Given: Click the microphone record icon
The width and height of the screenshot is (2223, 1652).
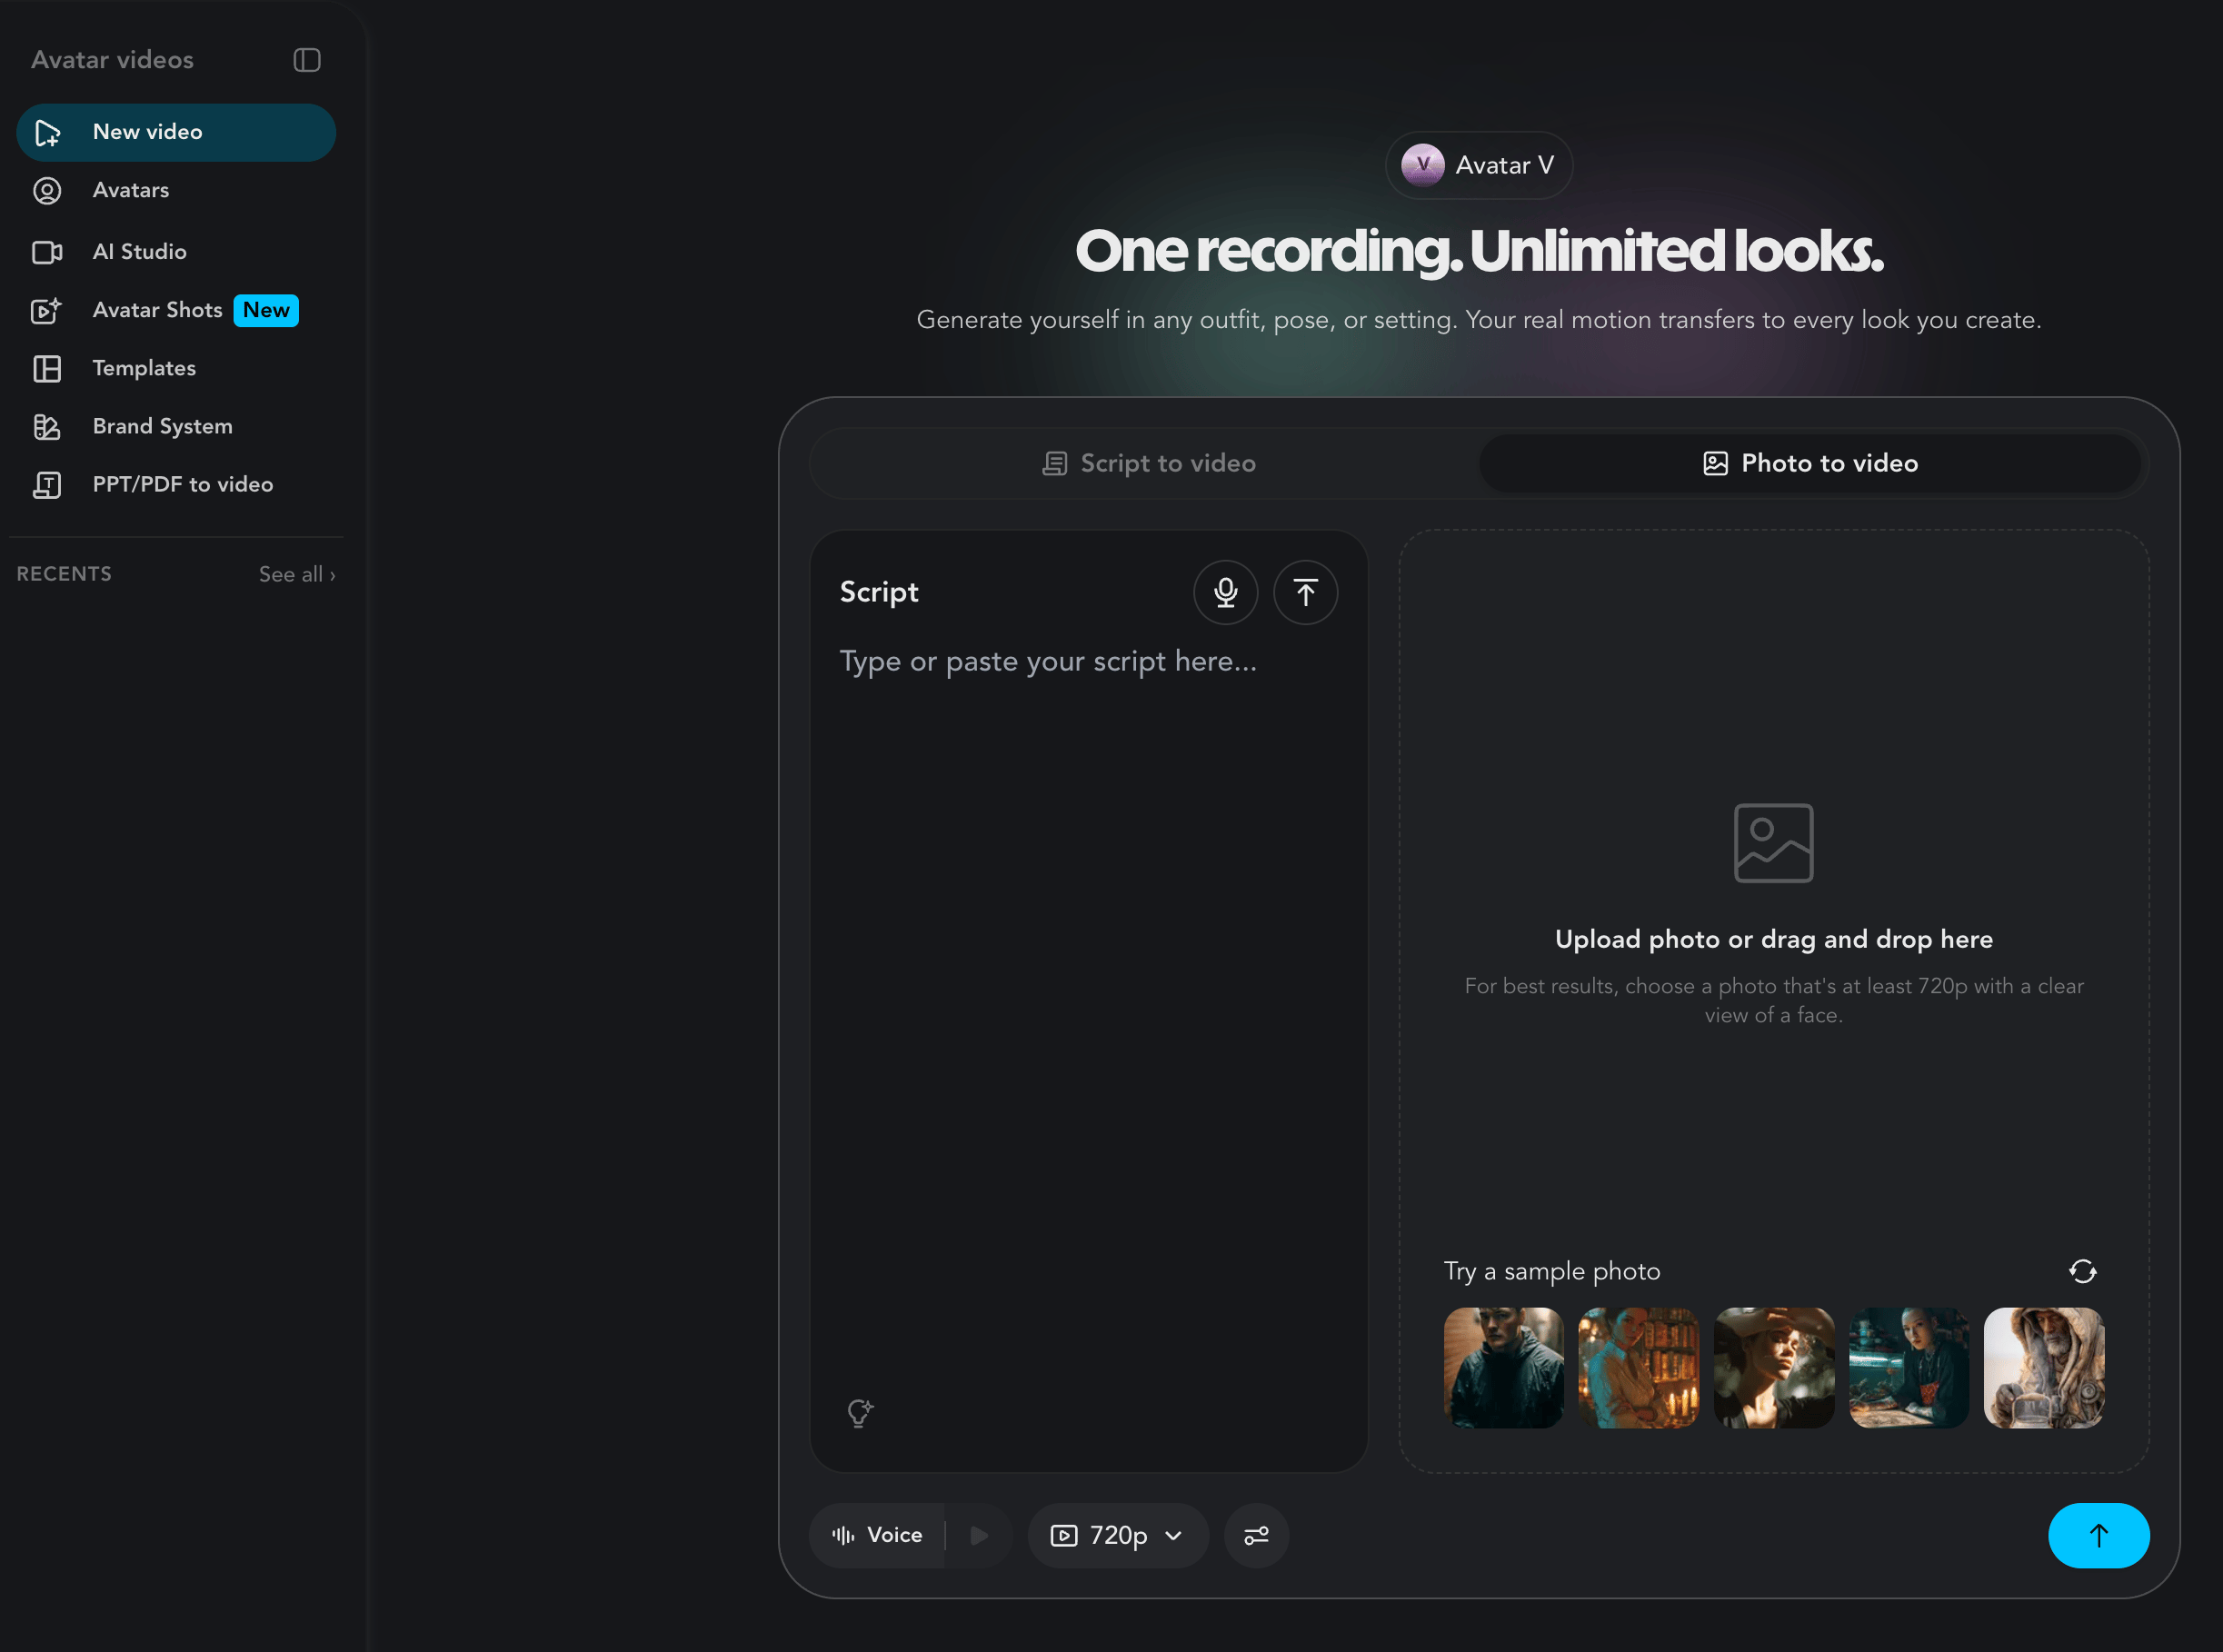Looking at the screenshot, I should pyautogui.click(x=1225, y=592).
